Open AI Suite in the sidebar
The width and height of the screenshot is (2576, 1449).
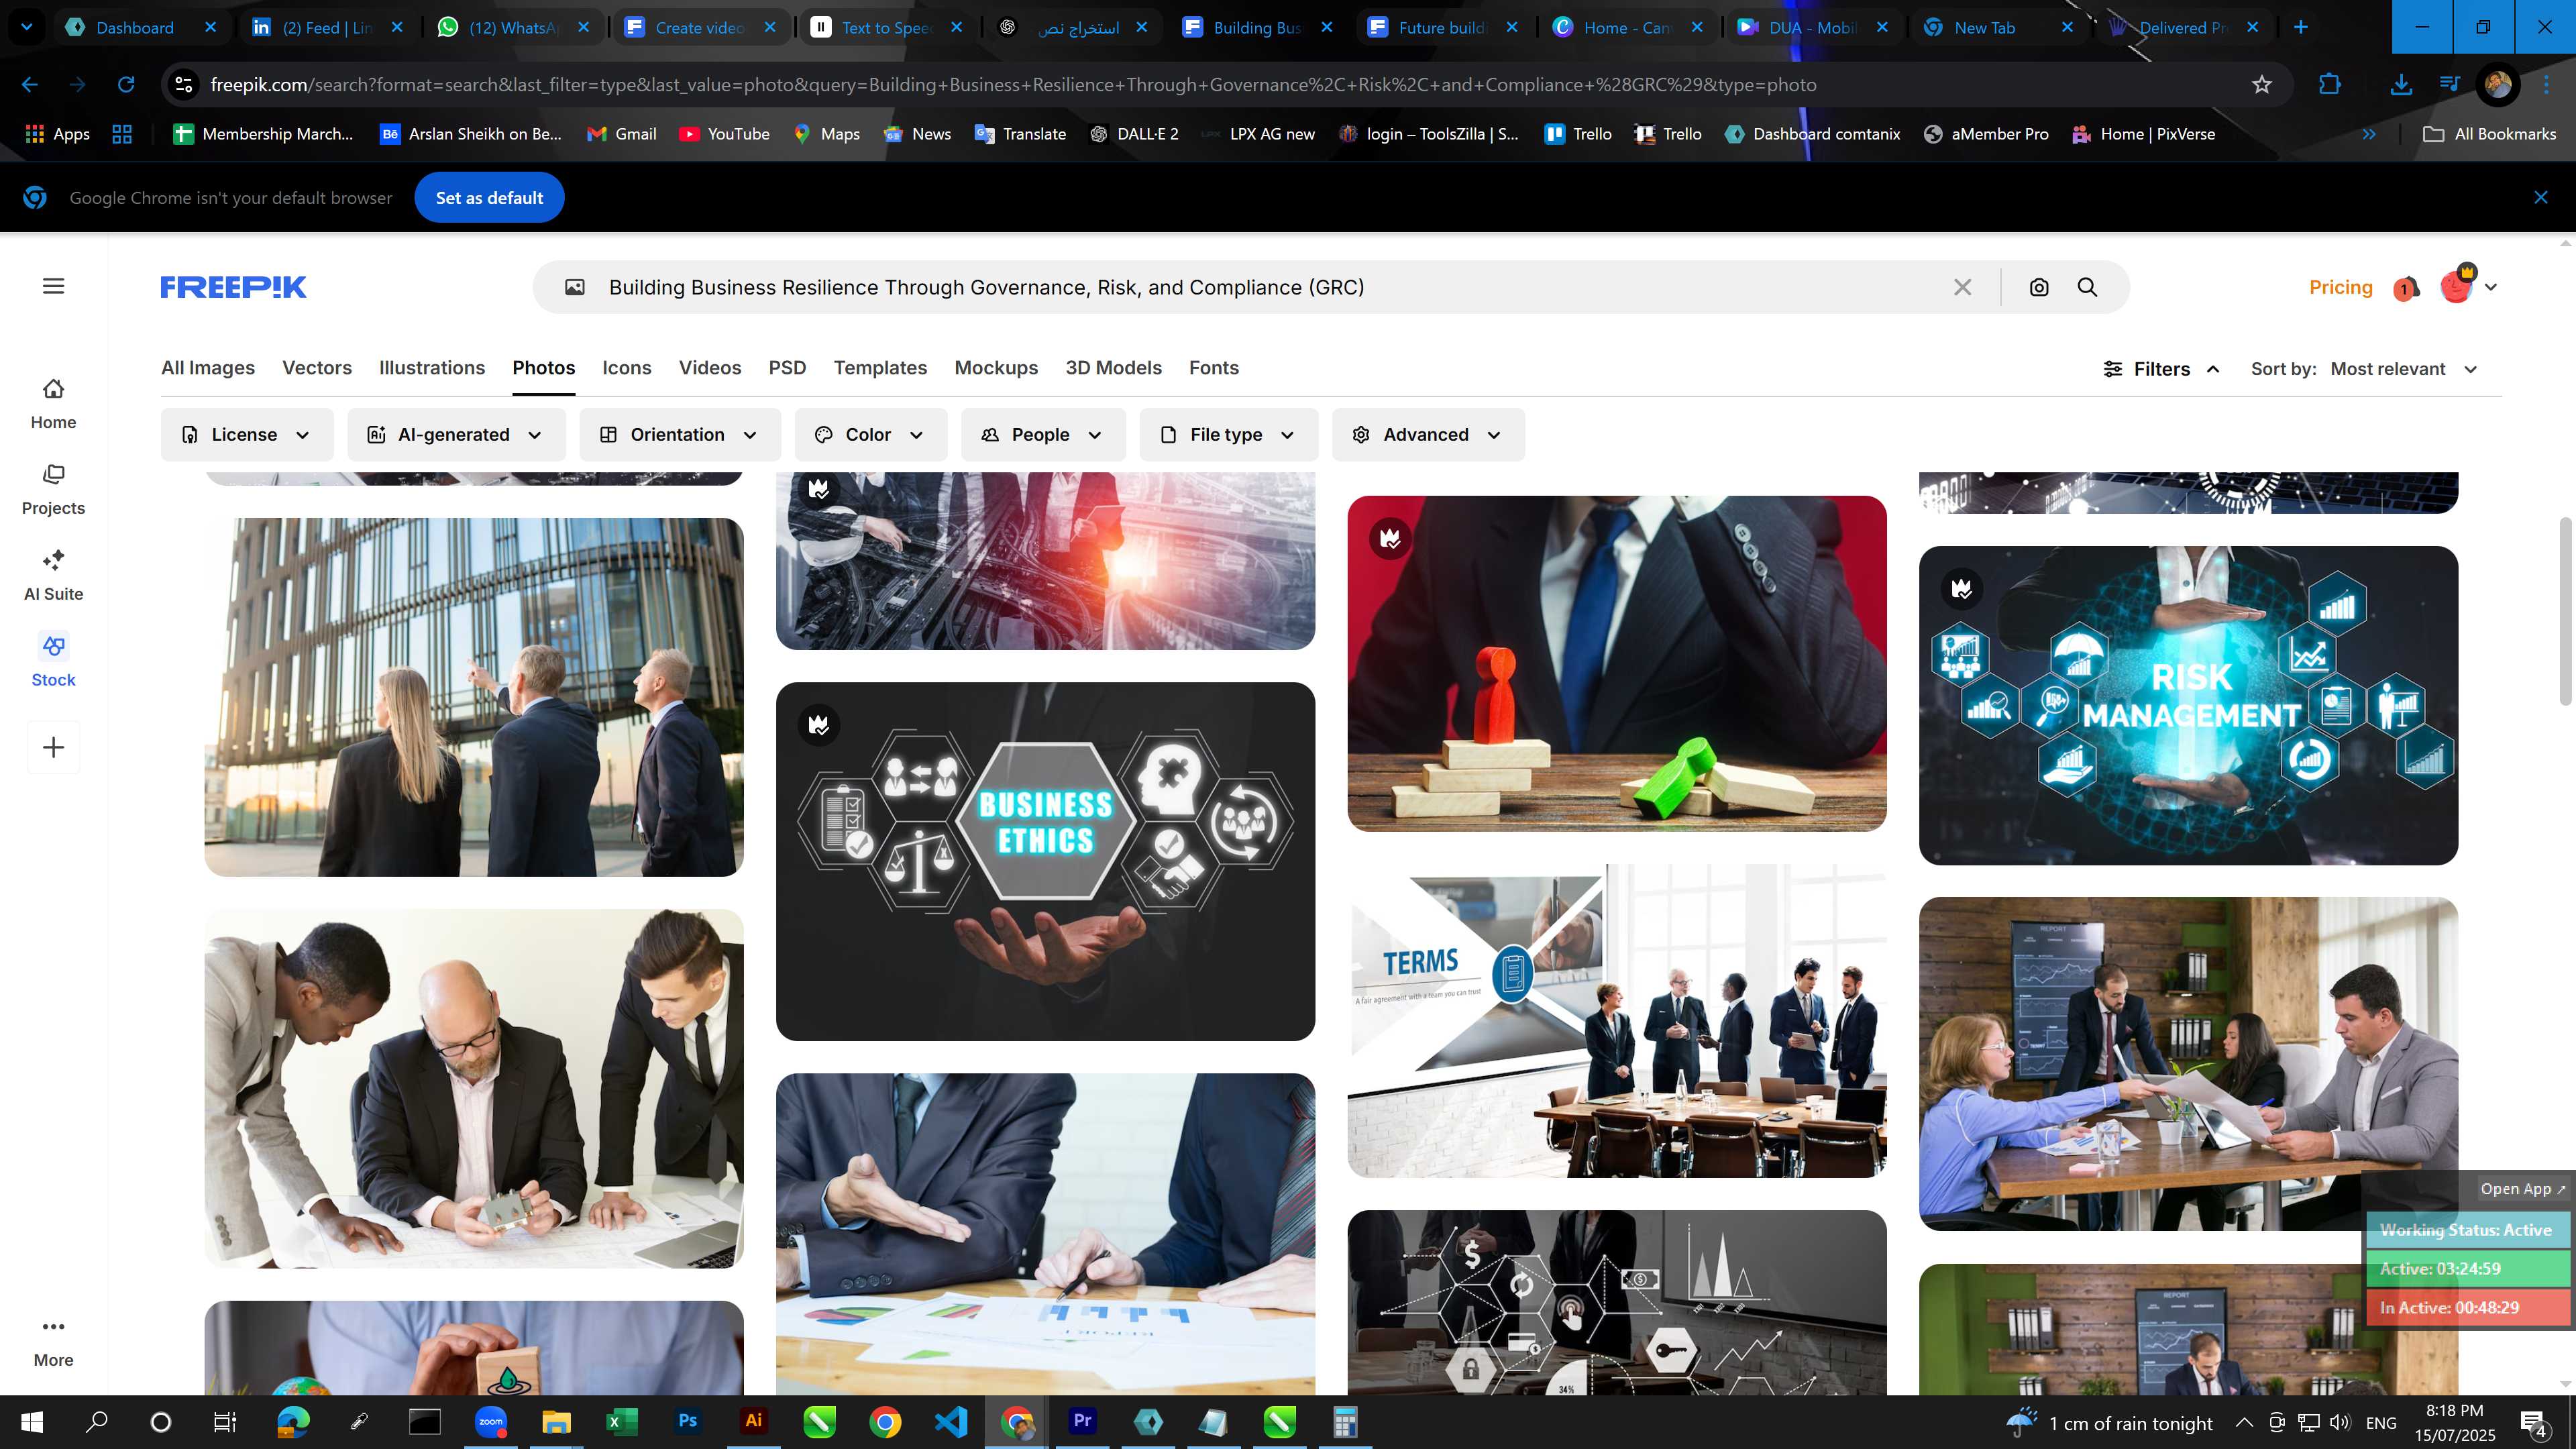(x=53, y=576)
